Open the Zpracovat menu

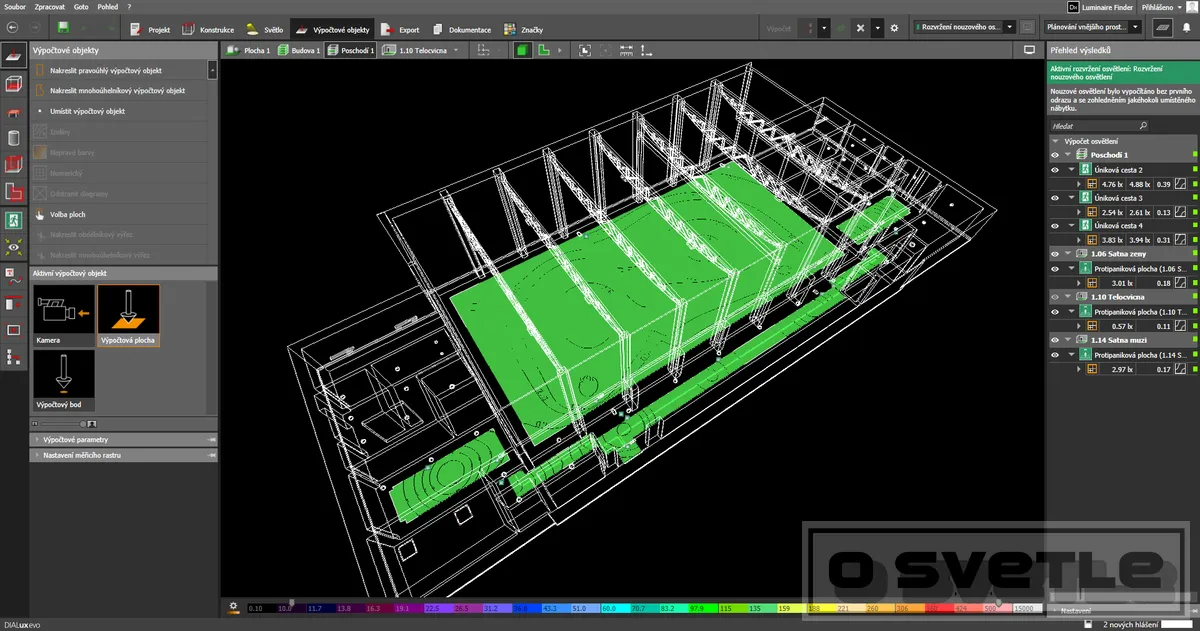pyautogui.click(x=50, y=6)
